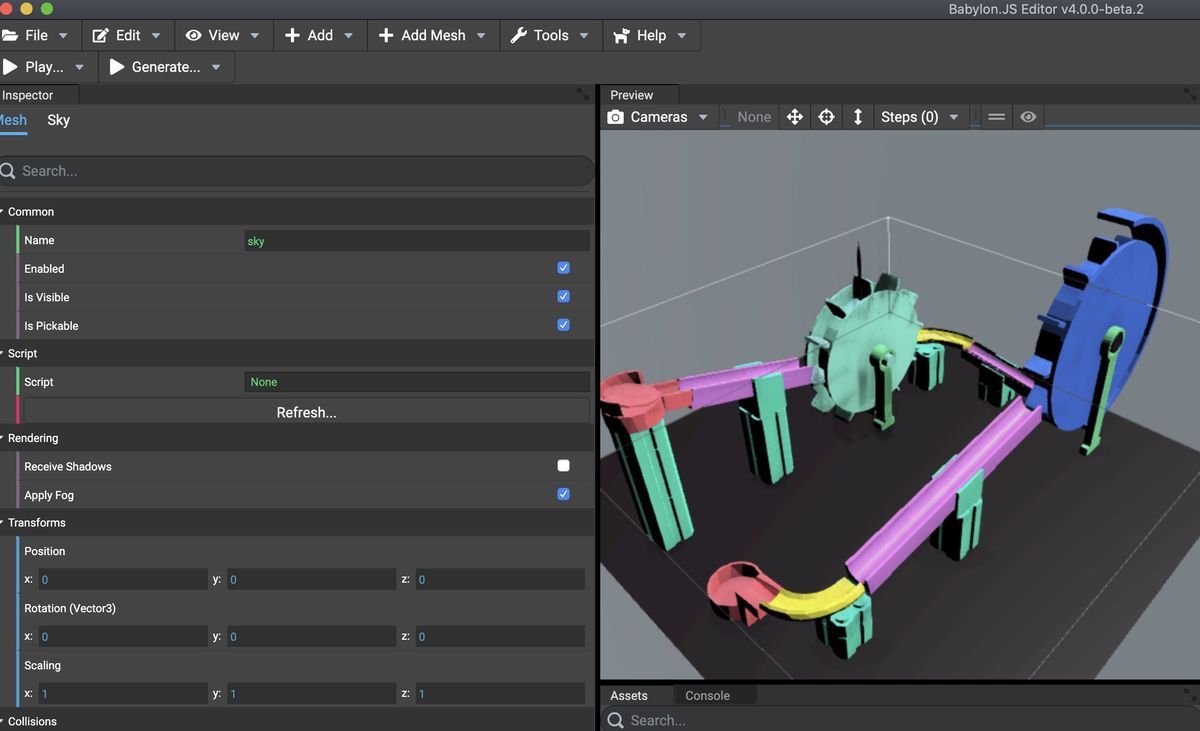Screen dimensions: 1200x731
Task: Open the Steps (0) dropdown
Action: [x=953, y=116]
